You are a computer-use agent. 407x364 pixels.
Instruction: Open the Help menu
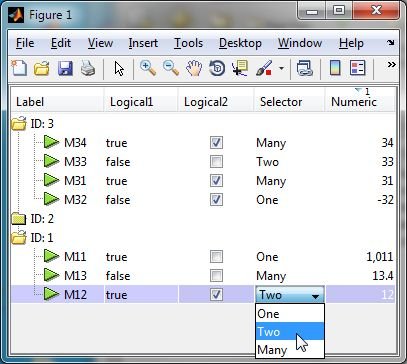click(x=351, y=43)
